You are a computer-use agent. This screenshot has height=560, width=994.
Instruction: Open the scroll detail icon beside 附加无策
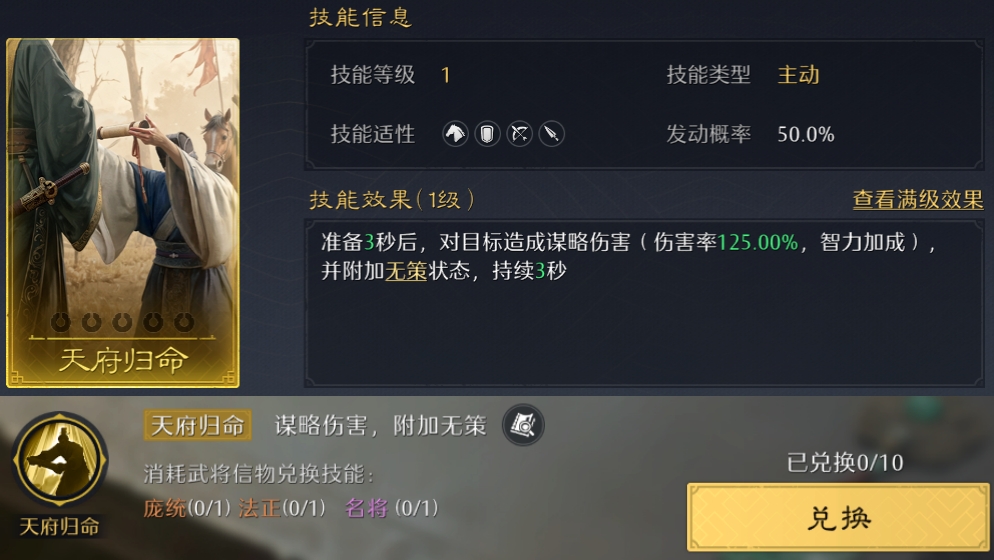523,425
